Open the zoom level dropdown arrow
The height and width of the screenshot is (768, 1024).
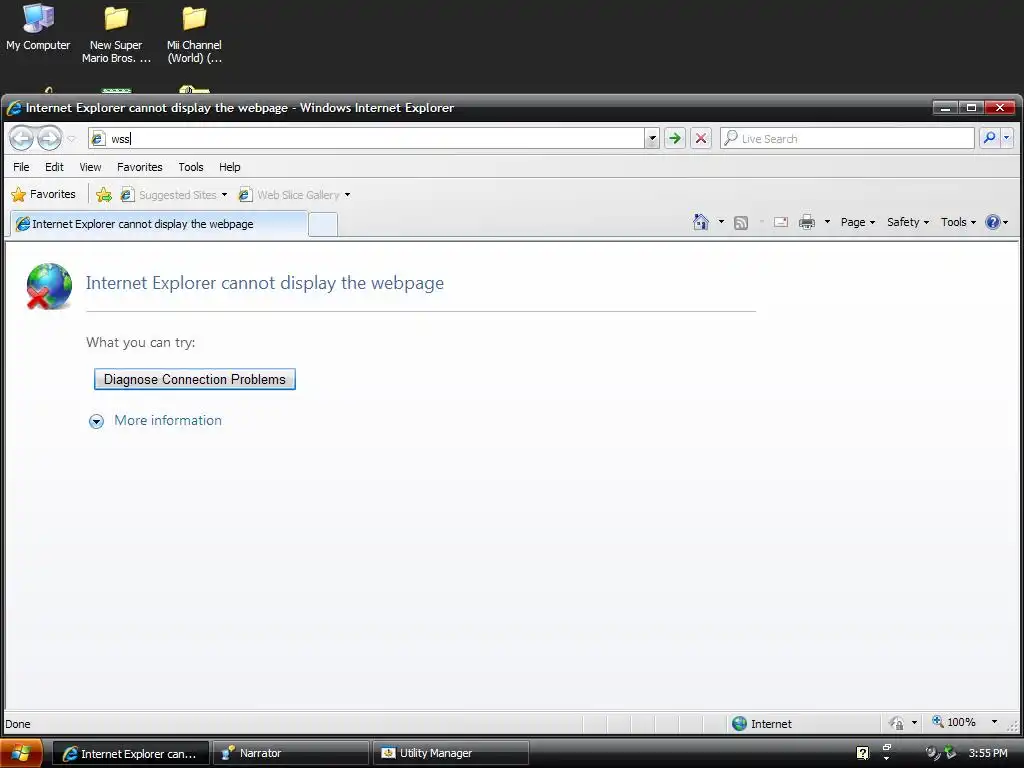[x=995, y=722]
